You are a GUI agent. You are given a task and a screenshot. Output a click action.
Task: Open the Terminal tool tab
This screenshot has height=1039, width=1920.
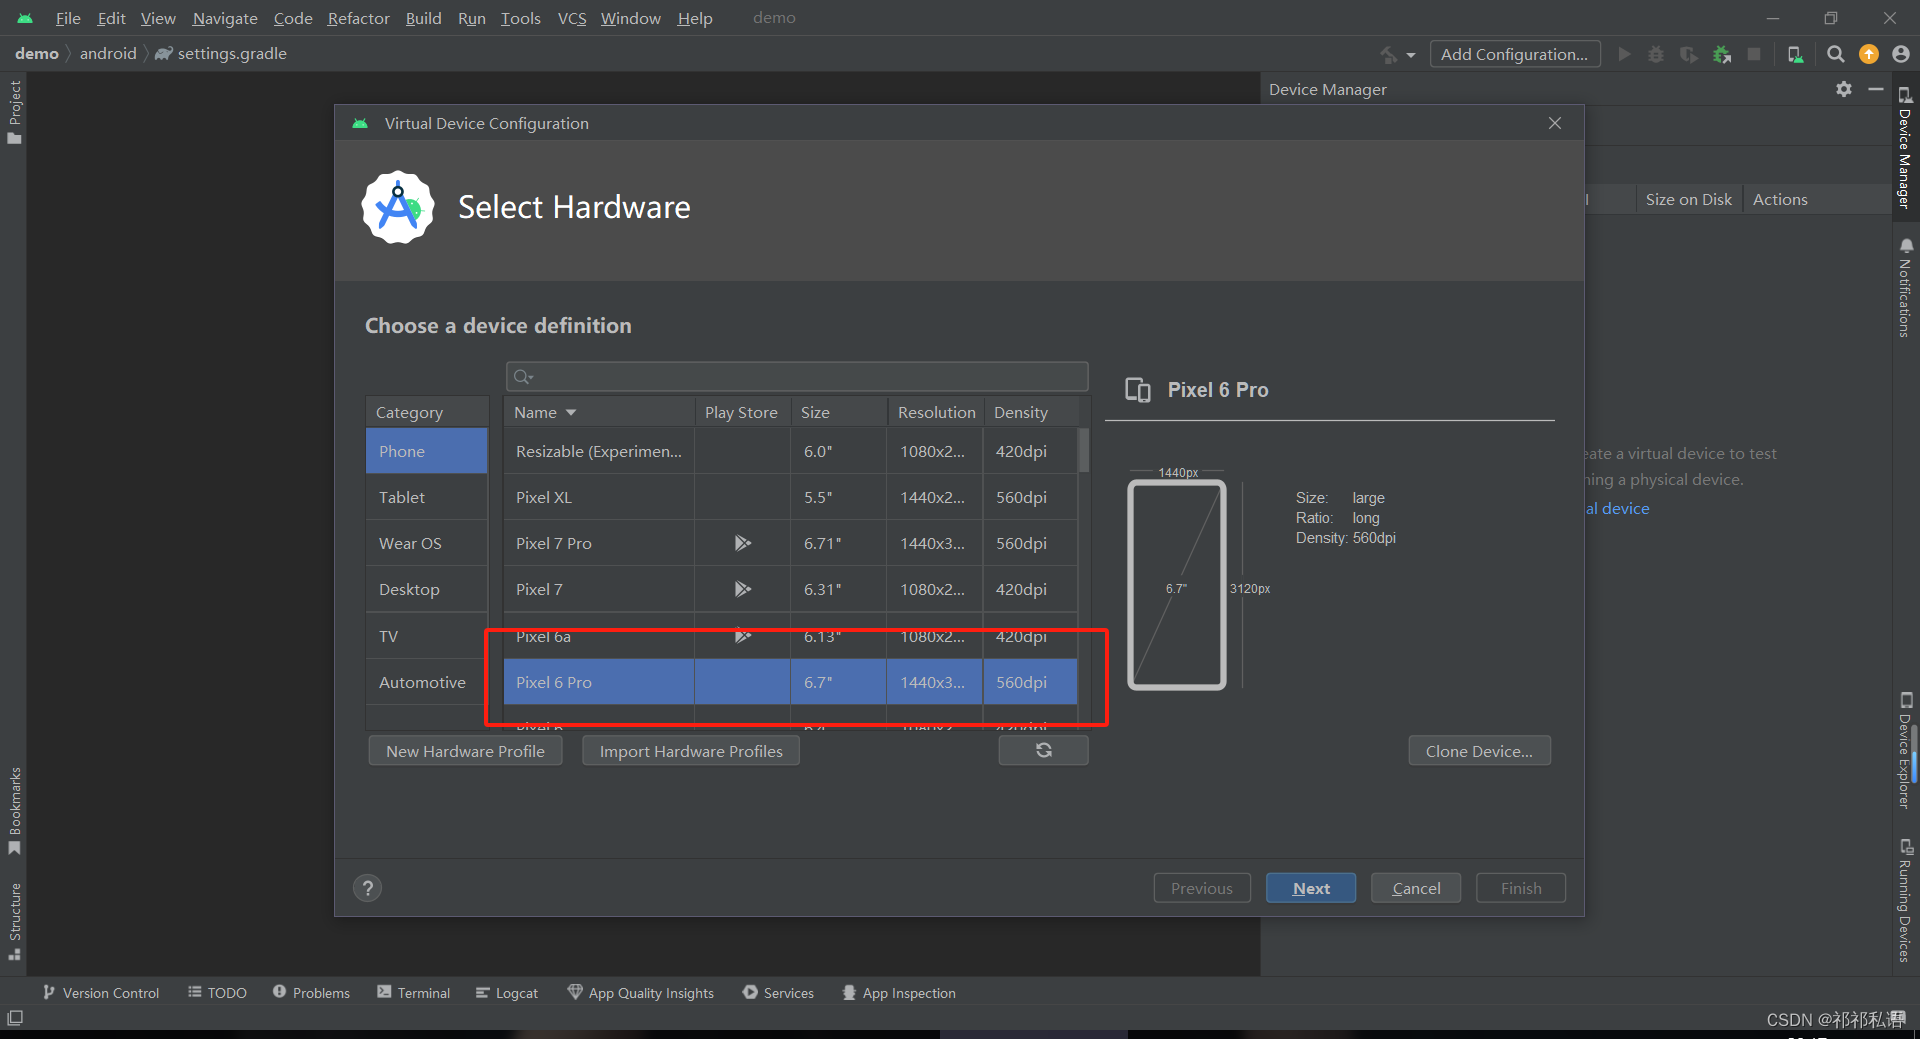[x=414, y=992]
